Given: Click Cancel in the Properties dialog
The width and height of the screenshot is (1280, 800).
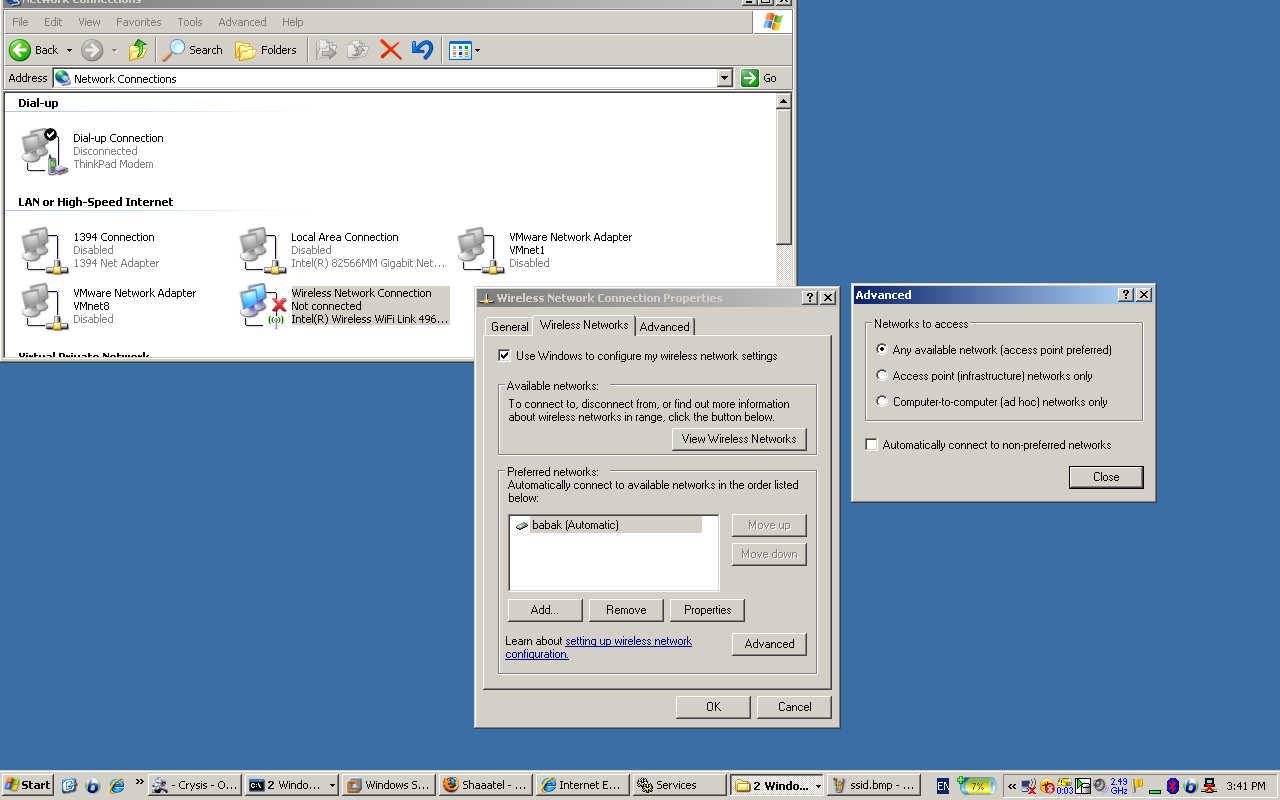Looking at the screenshot, I should click(x=795, y=707).
